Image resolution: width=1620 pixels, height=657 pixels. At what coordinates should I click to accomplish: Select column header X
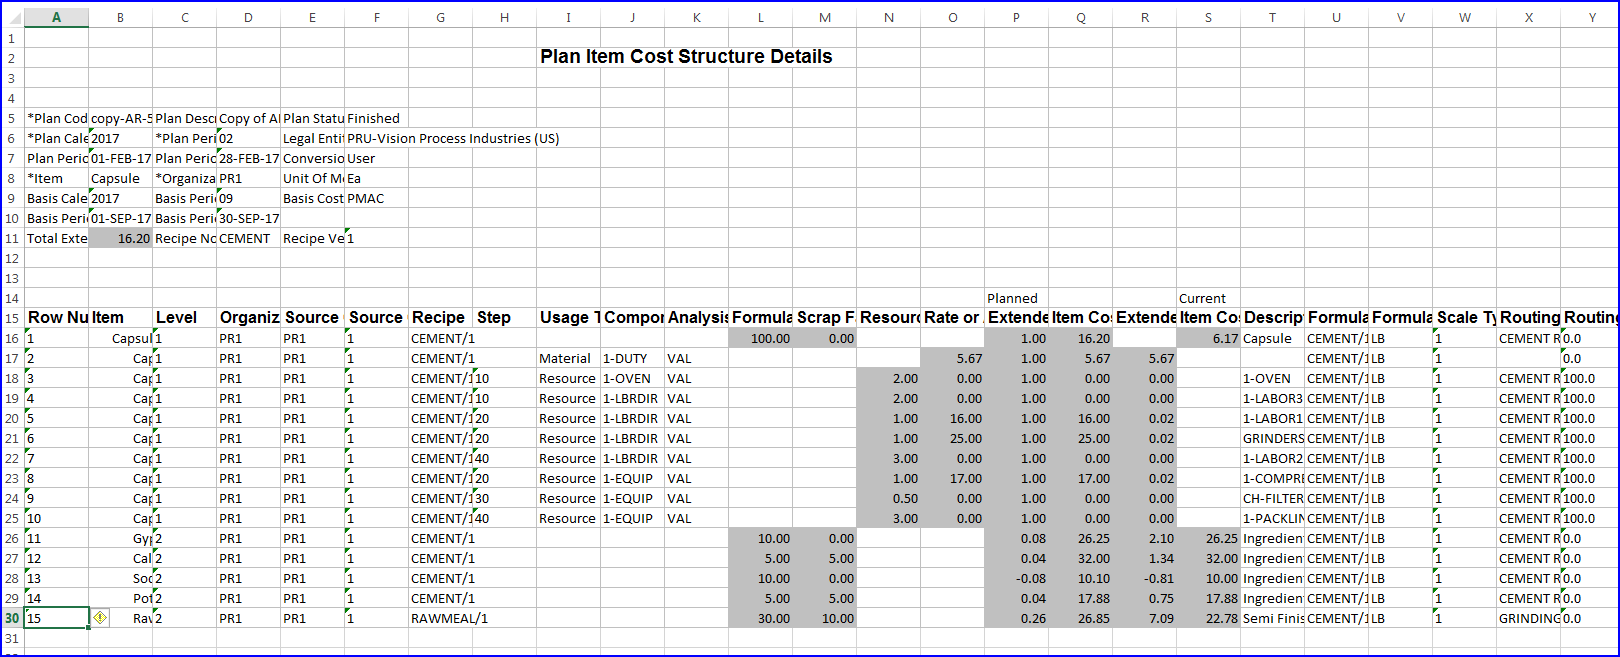tap(1528, 18)
